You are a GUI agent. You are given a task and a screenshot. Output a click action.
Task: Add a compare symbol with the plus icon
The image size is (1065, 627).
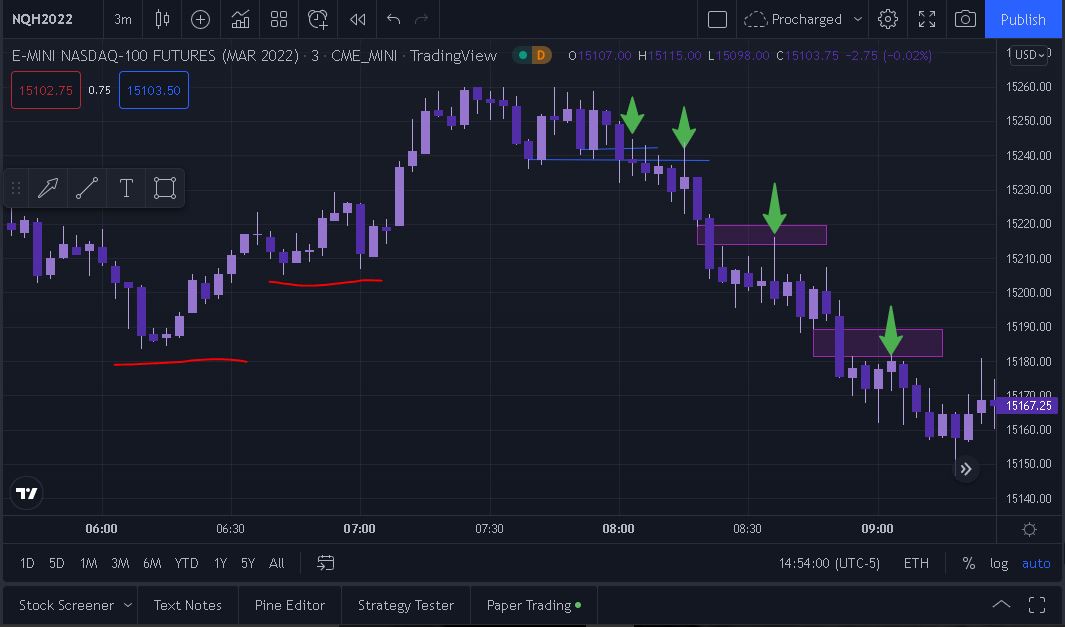click(x=200, y=19)
